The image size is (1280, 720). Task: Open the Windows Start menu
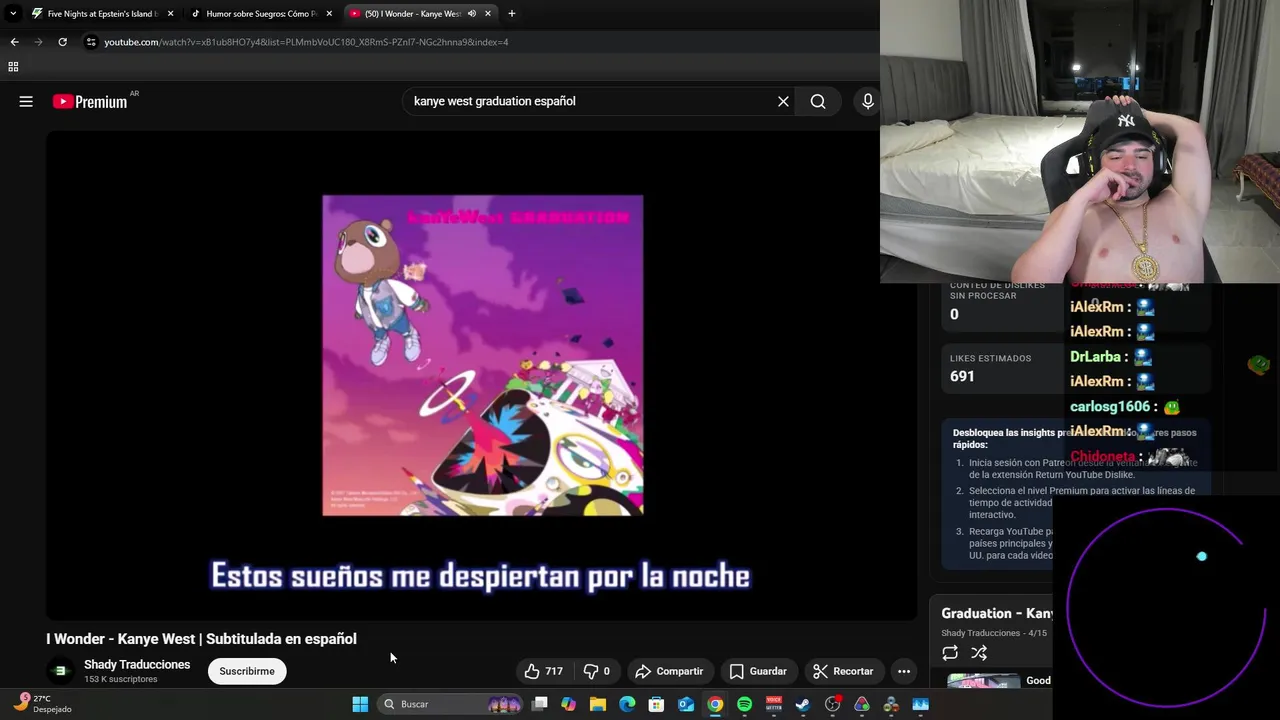click(x=360, y=704)
